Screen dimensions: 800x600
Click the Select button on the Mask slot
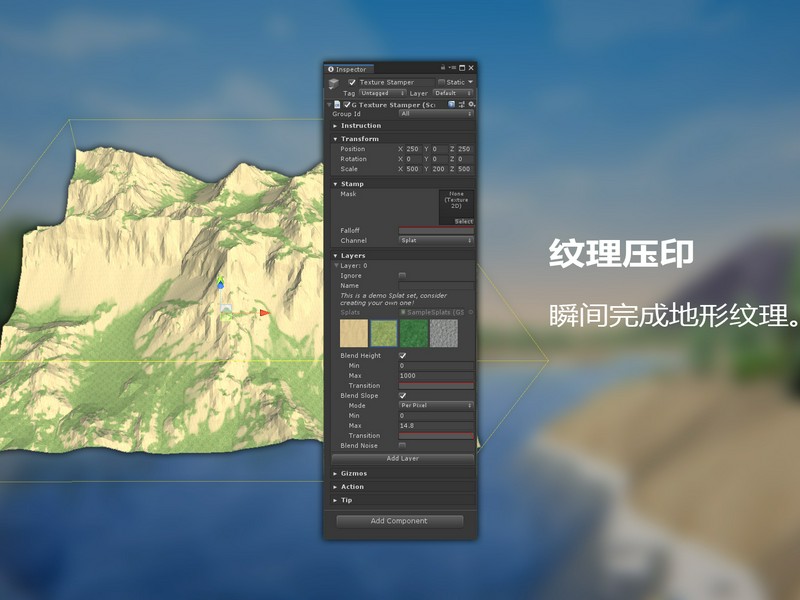pyautogui.click(x=464, y=221)
